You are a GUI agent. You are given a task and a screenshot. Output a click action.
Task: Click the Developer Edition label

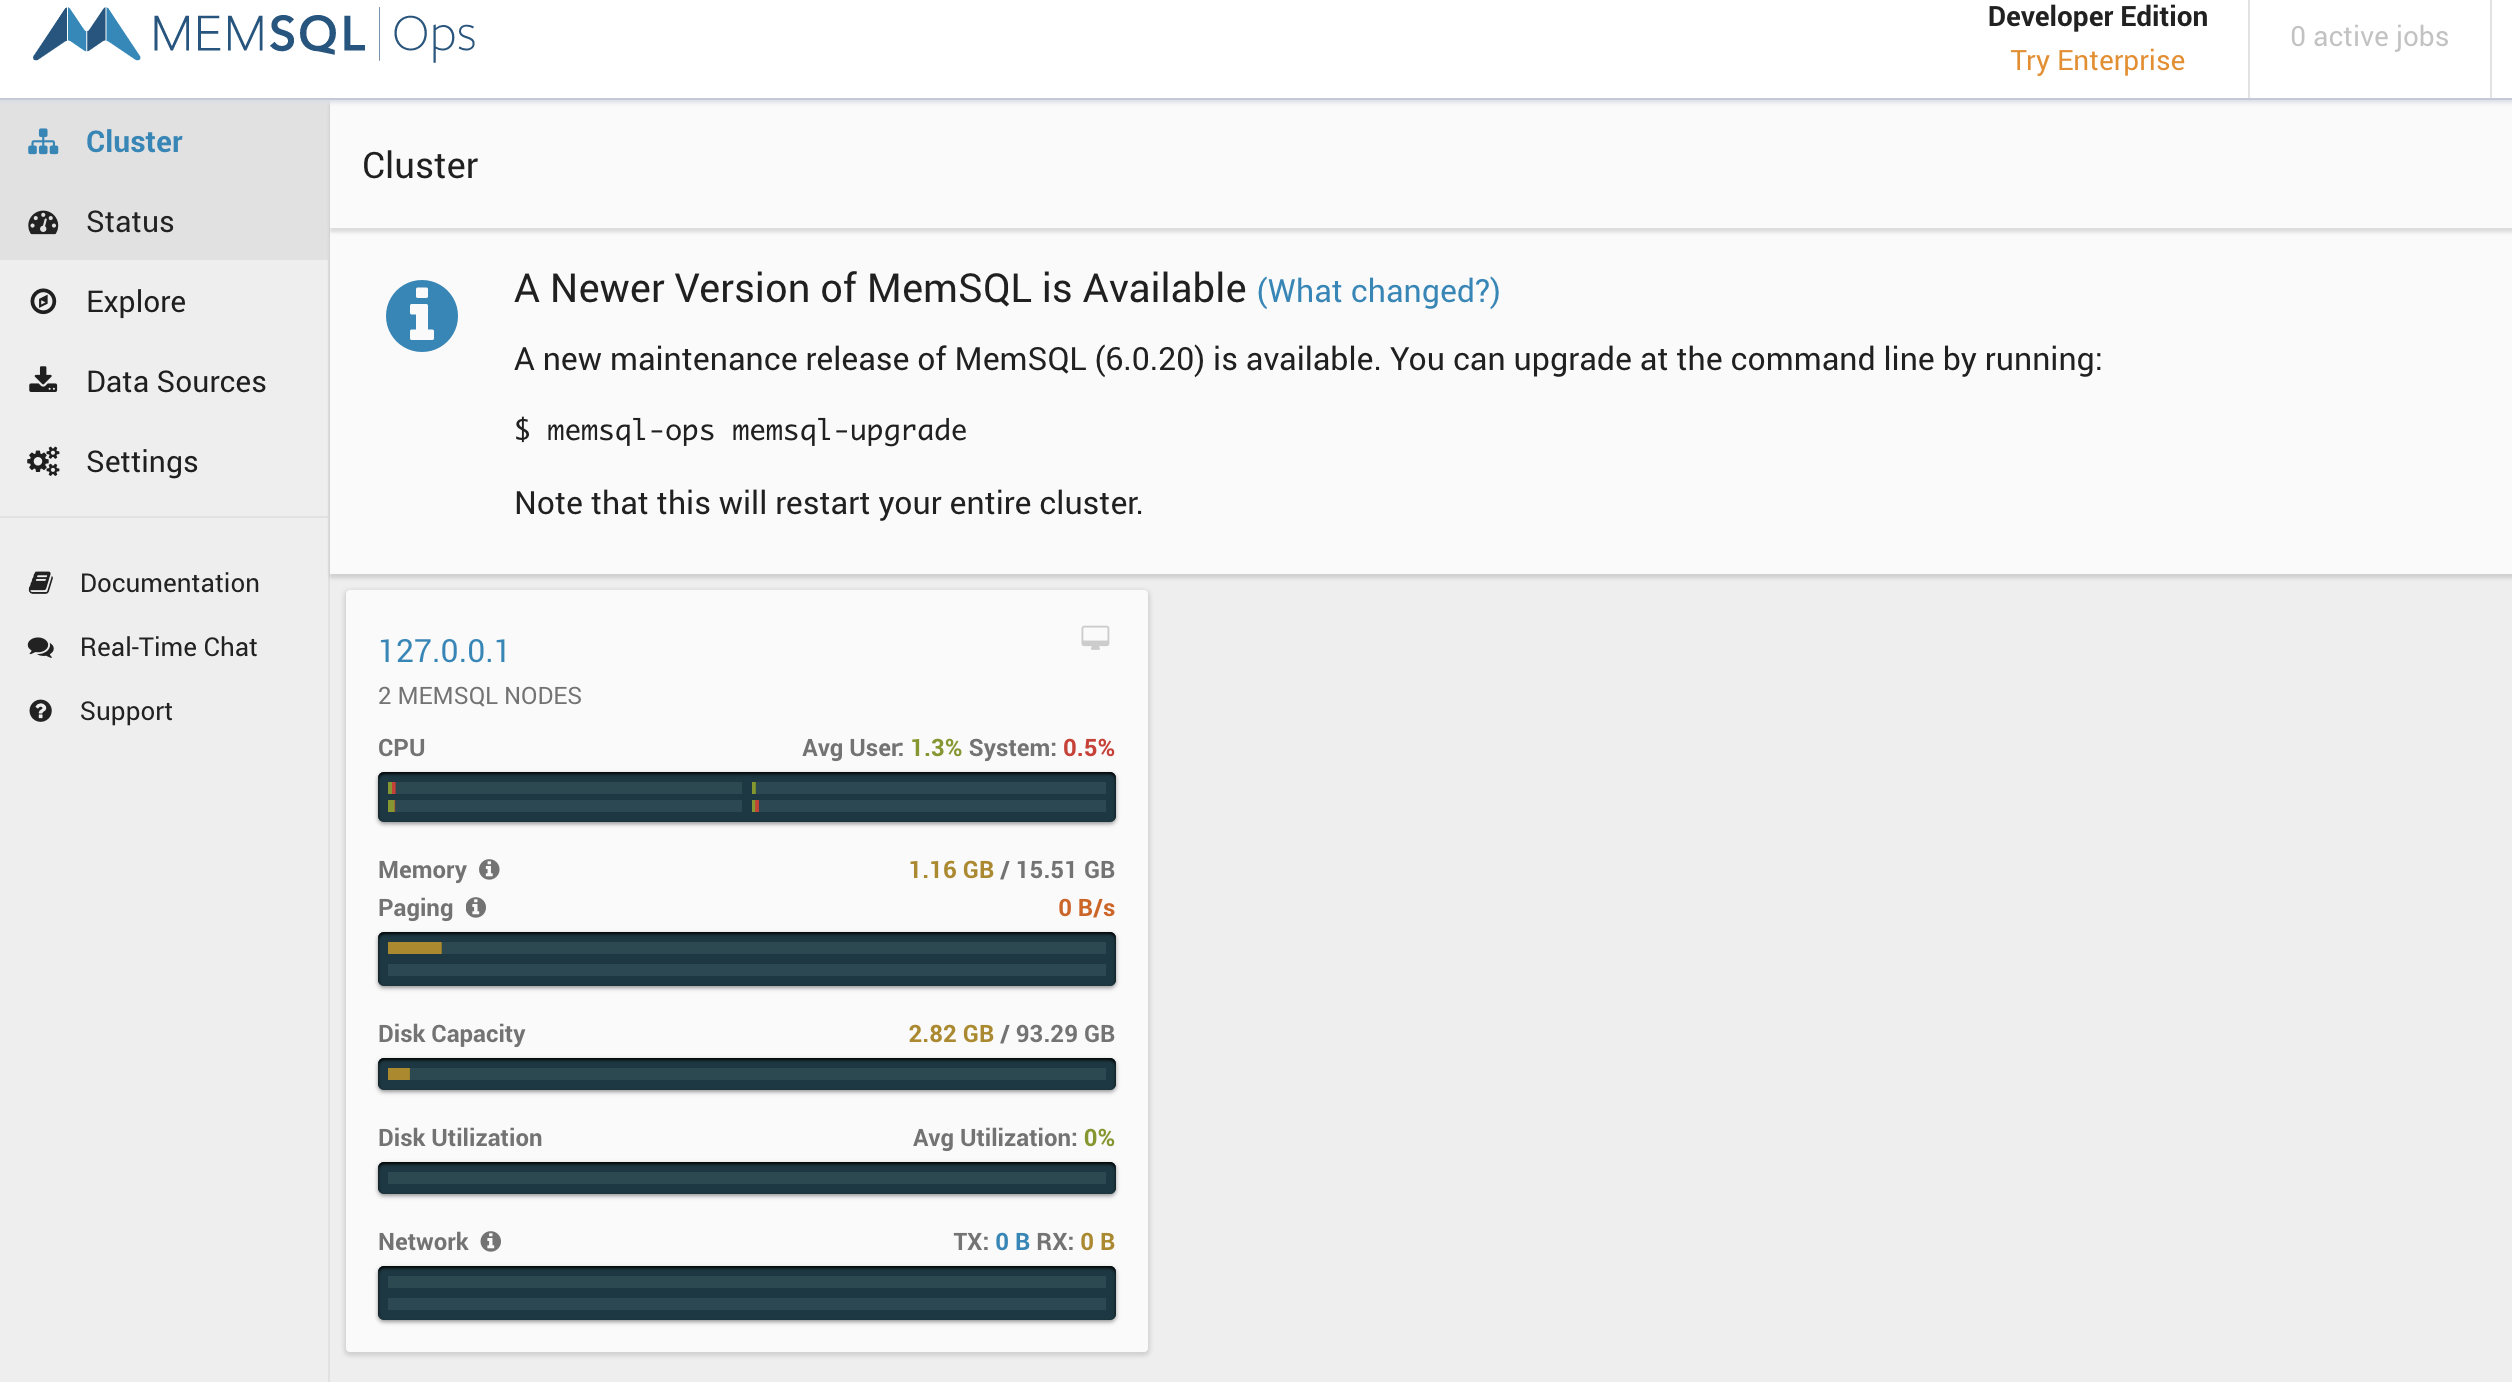tap(2097, 17)
